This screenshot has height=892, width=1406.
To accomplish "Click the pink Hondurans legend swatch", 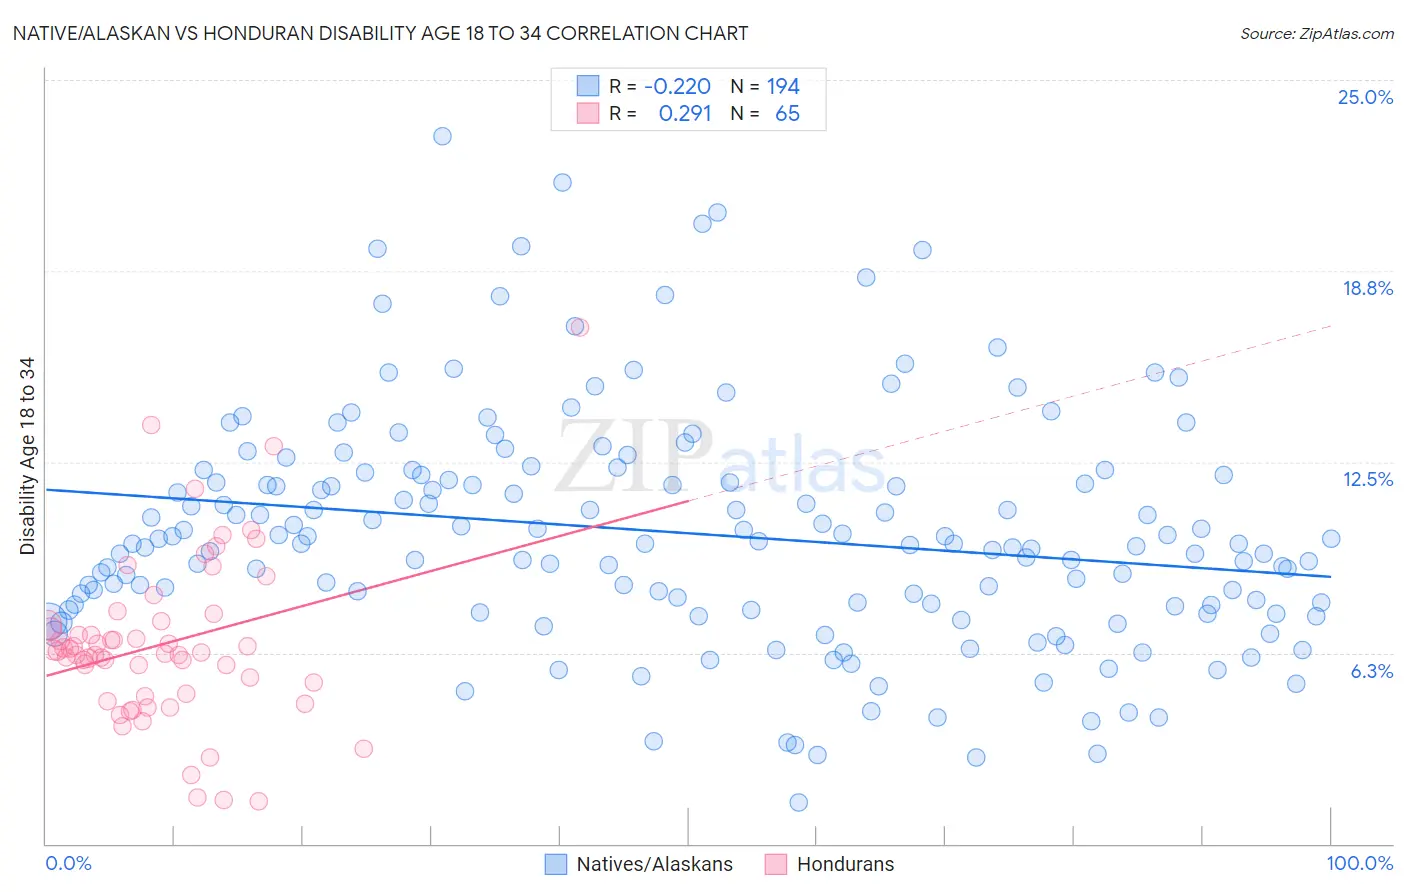I will click(x=776, y=864).
